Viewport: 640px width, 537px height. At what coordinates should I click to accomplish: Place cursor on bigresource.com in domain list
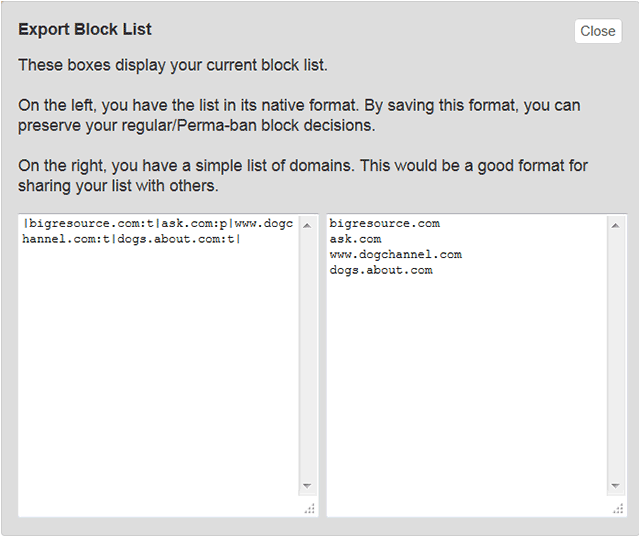(384, 224)
